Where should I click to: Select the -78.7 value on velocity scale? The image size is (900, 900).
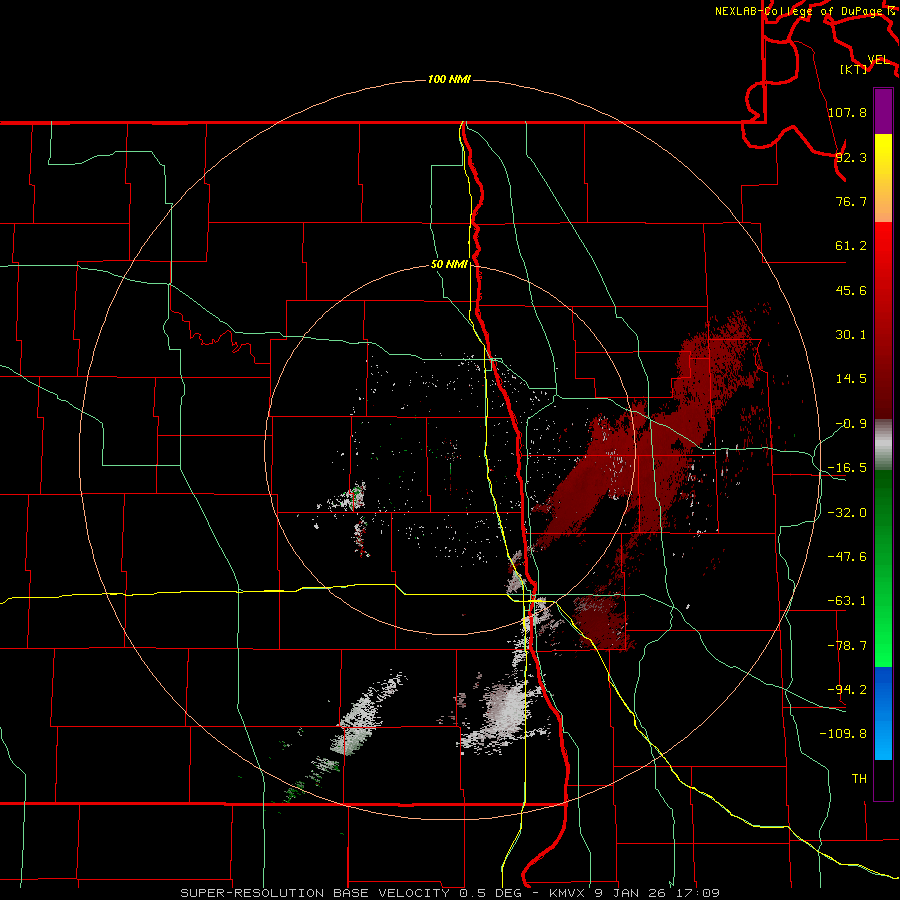coord(847,646)
